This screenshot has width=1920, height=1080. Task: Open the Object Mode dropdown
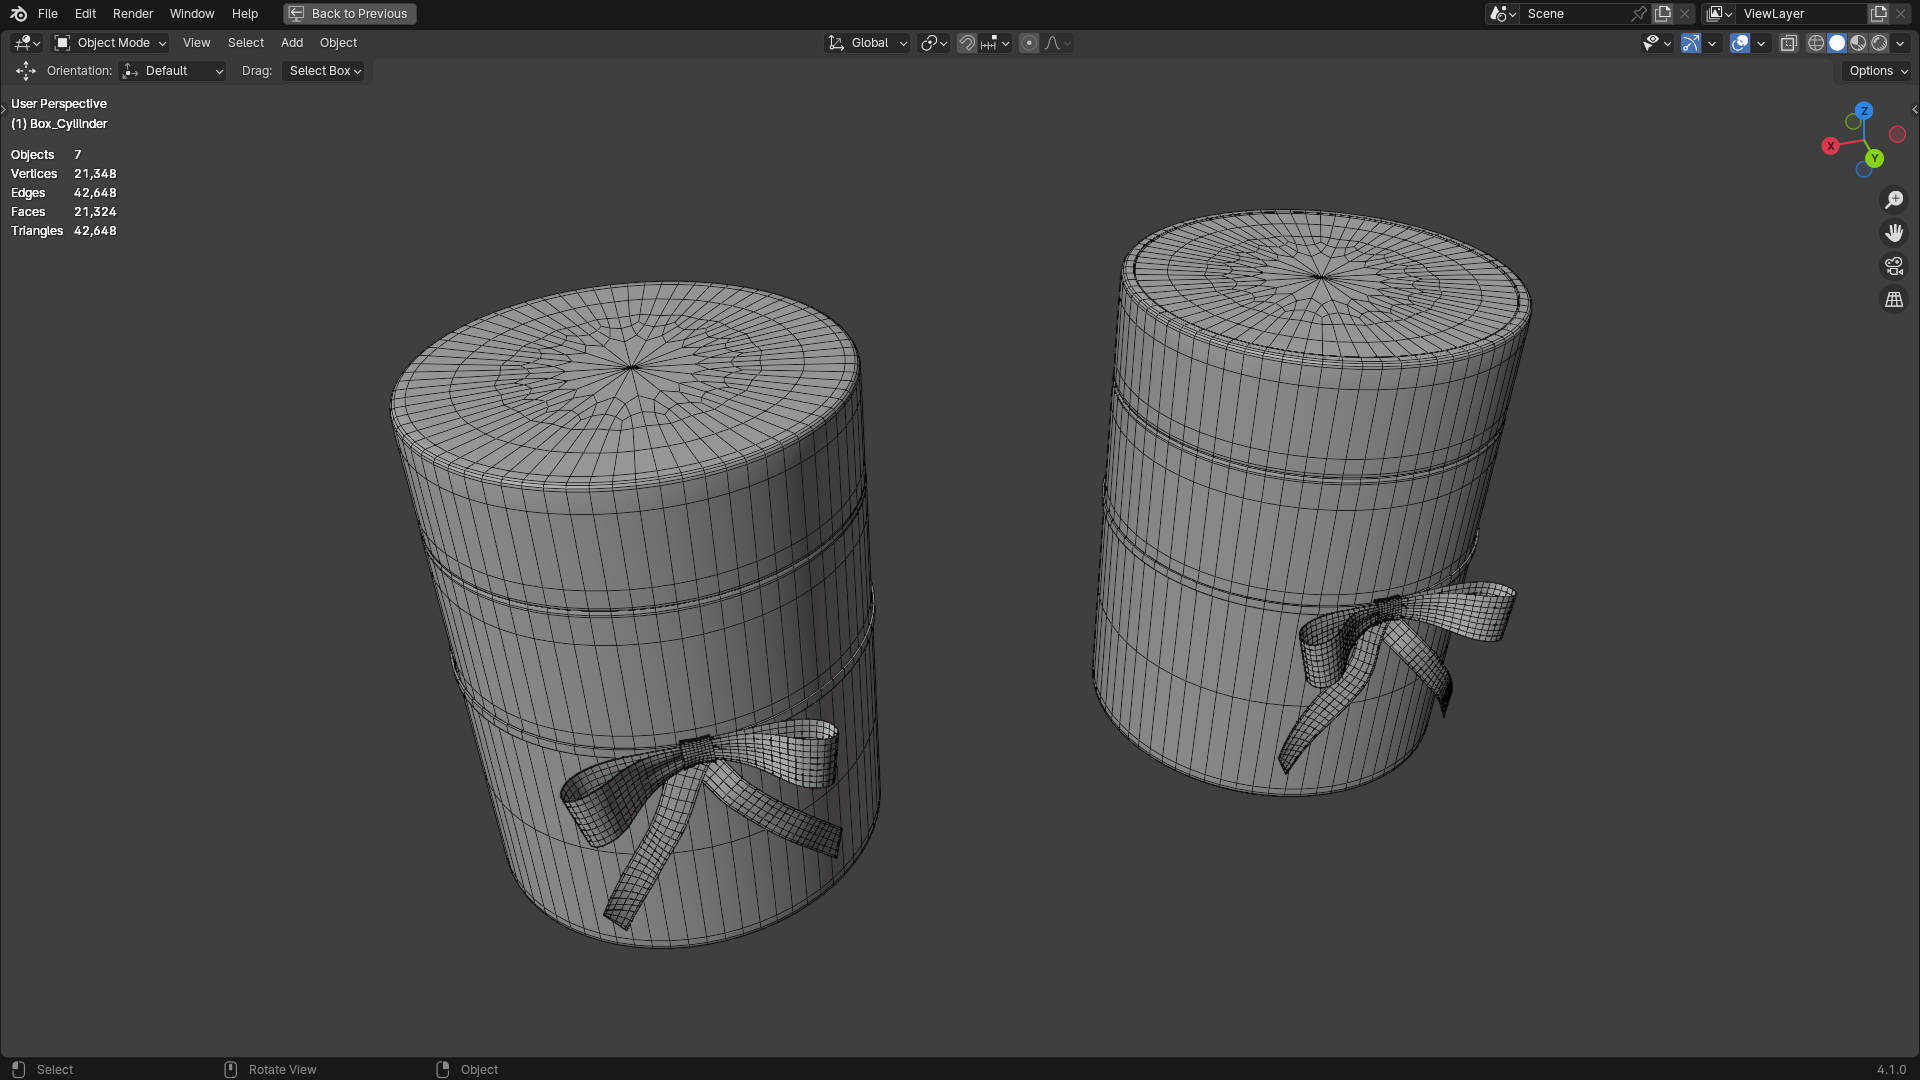pyautogui.click(x=111, y=43)
